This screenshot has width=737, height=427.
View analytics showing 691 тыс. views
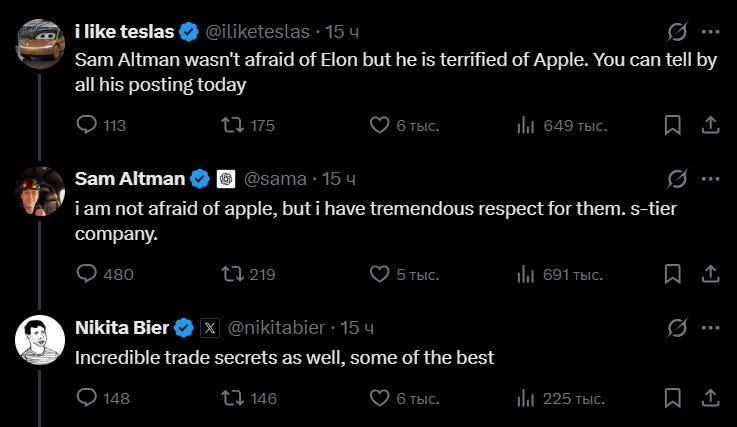[559, 274]
